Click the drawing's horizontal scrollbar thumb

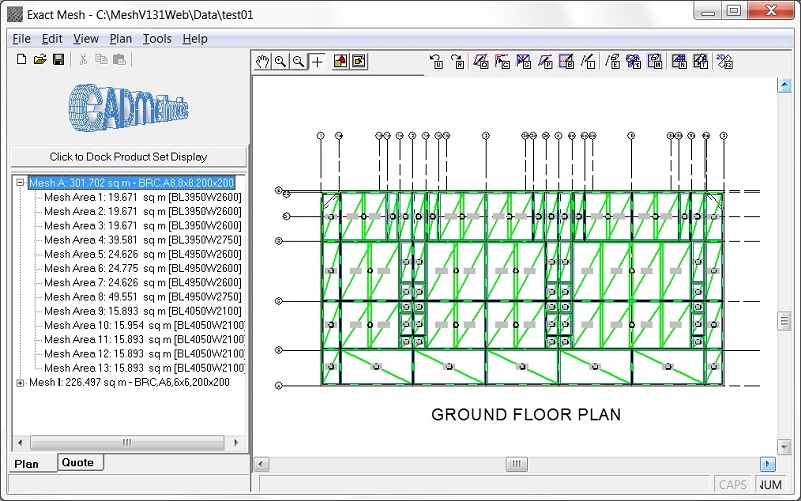click(515, 464)
